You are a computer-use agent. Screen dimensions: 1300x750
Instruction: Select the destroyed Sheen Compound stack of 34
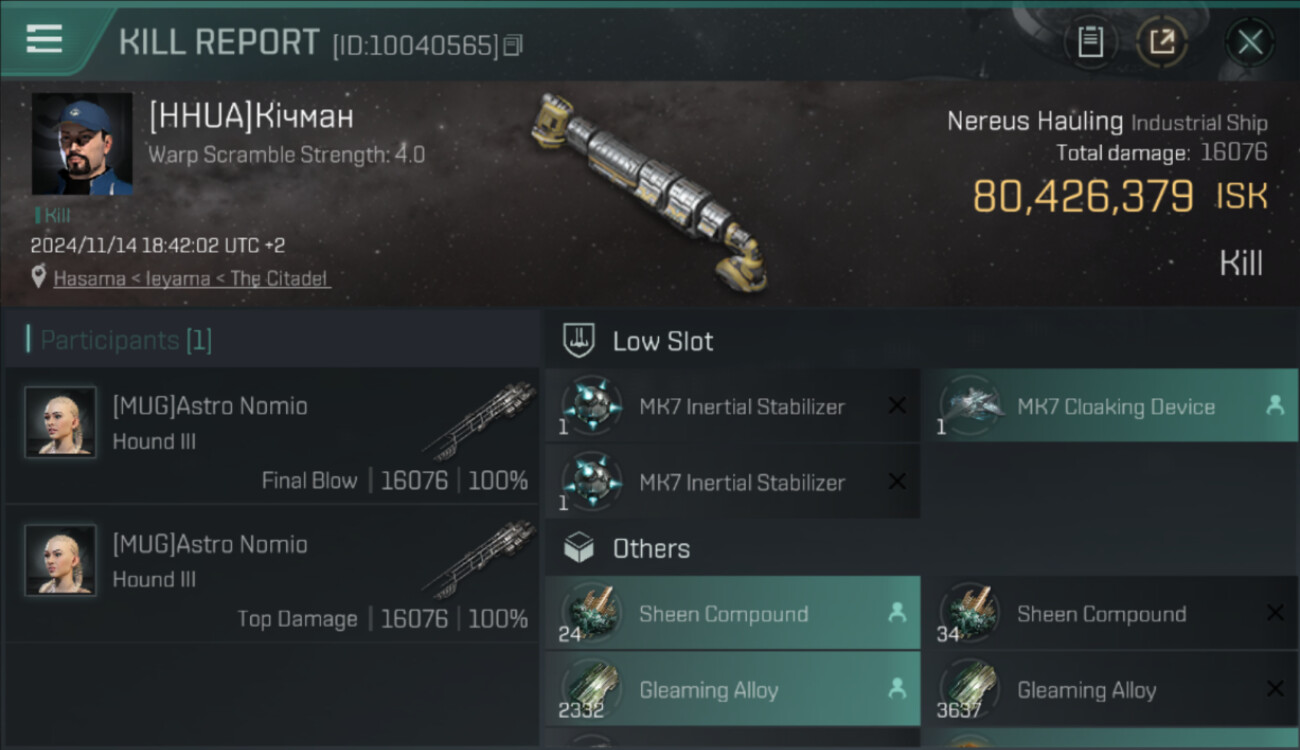(x=1108, y=614)
